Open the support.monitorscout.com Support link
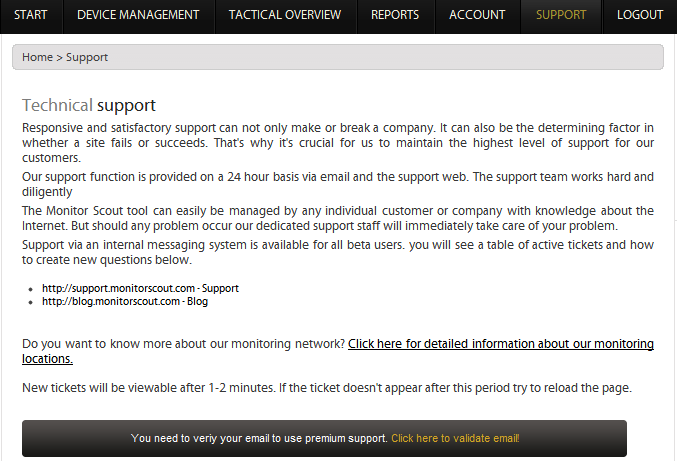Image resolution: width=677 pixels, height=461 pixels. [140, 288]
